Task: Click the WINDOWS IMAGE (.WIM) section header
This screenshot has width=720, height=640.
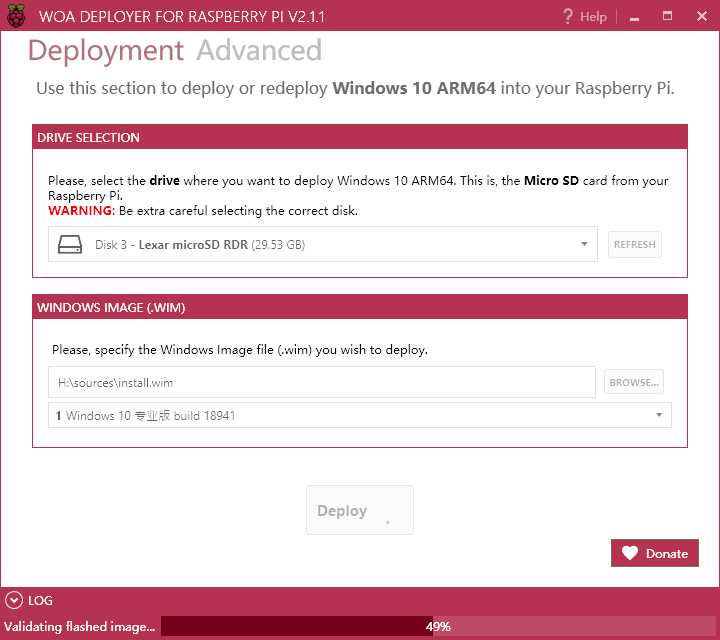Action: pyautogui.click(x=360, y=307)
